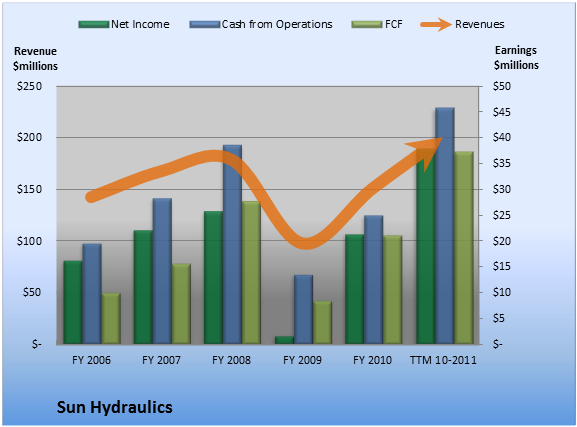
Task: Select the 'Cash from Operations' legend label
Action: click(x=277, y=24)
